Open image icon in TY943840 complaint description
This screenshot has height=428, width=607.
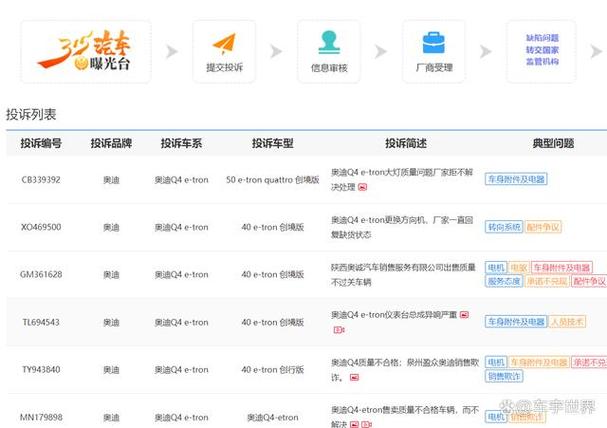click(354, 377)
